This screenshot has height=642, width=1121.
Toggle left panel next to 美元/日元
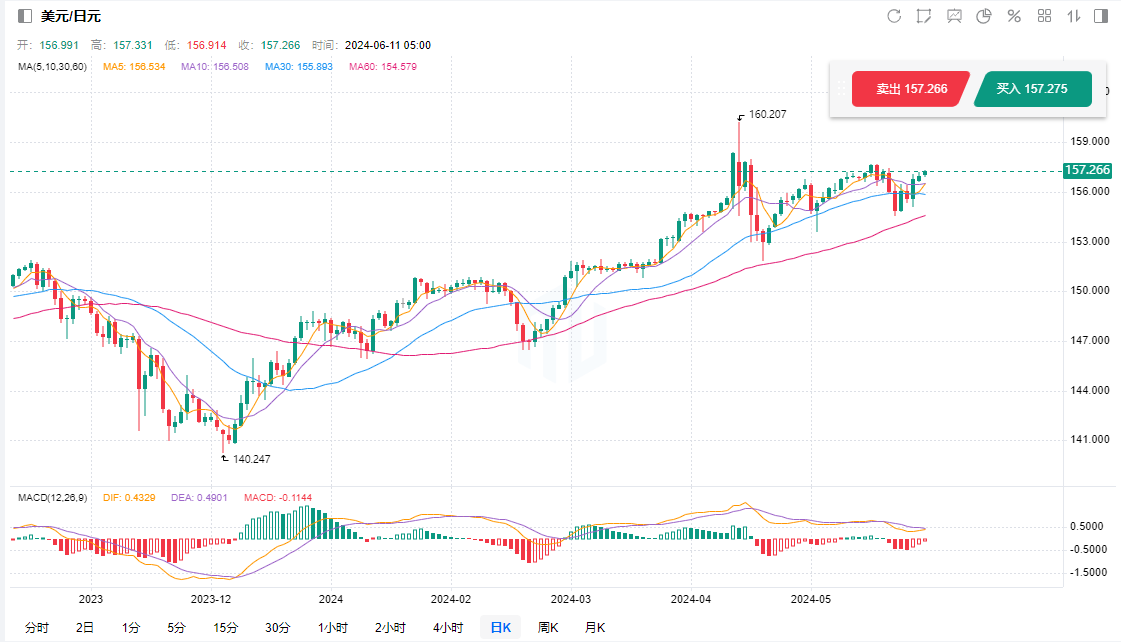click(x=25, y=16)
